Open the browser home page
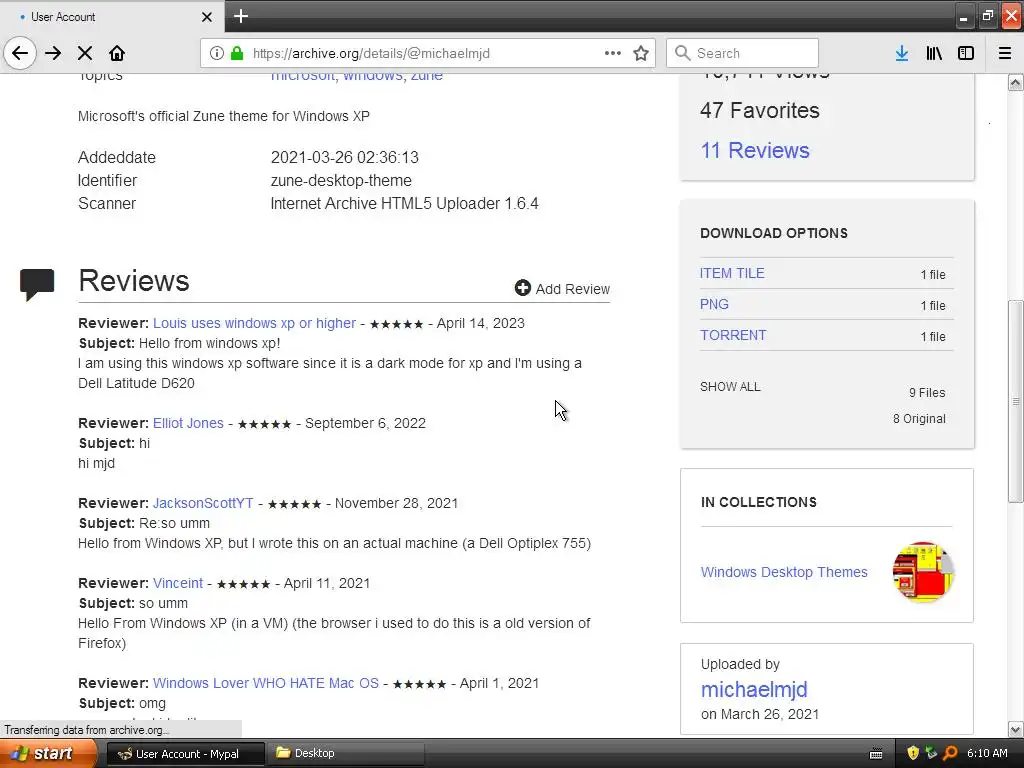 117,53
